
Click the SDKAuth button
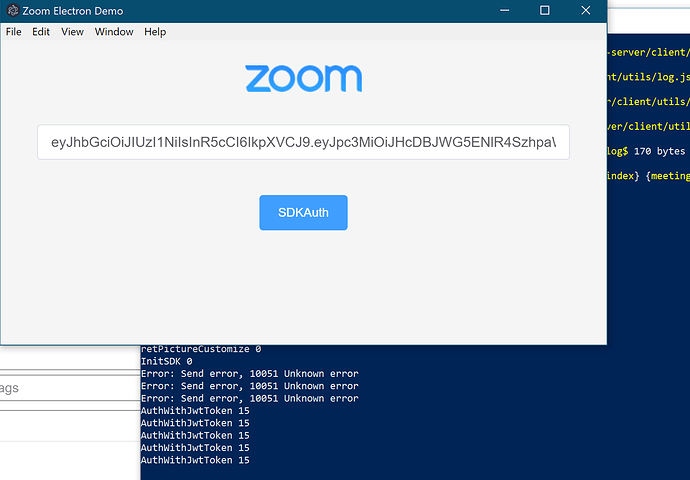pos(303,213)
